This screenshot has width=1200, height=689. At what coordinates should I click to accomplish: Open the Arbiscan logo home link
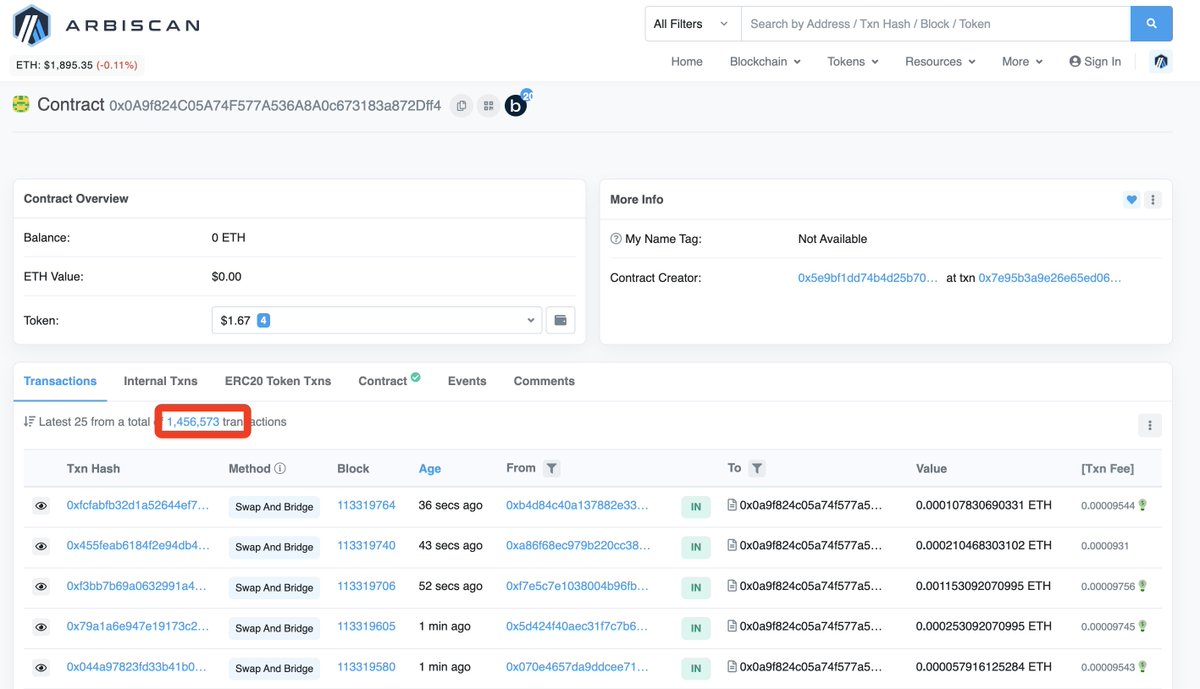point(106,25)
